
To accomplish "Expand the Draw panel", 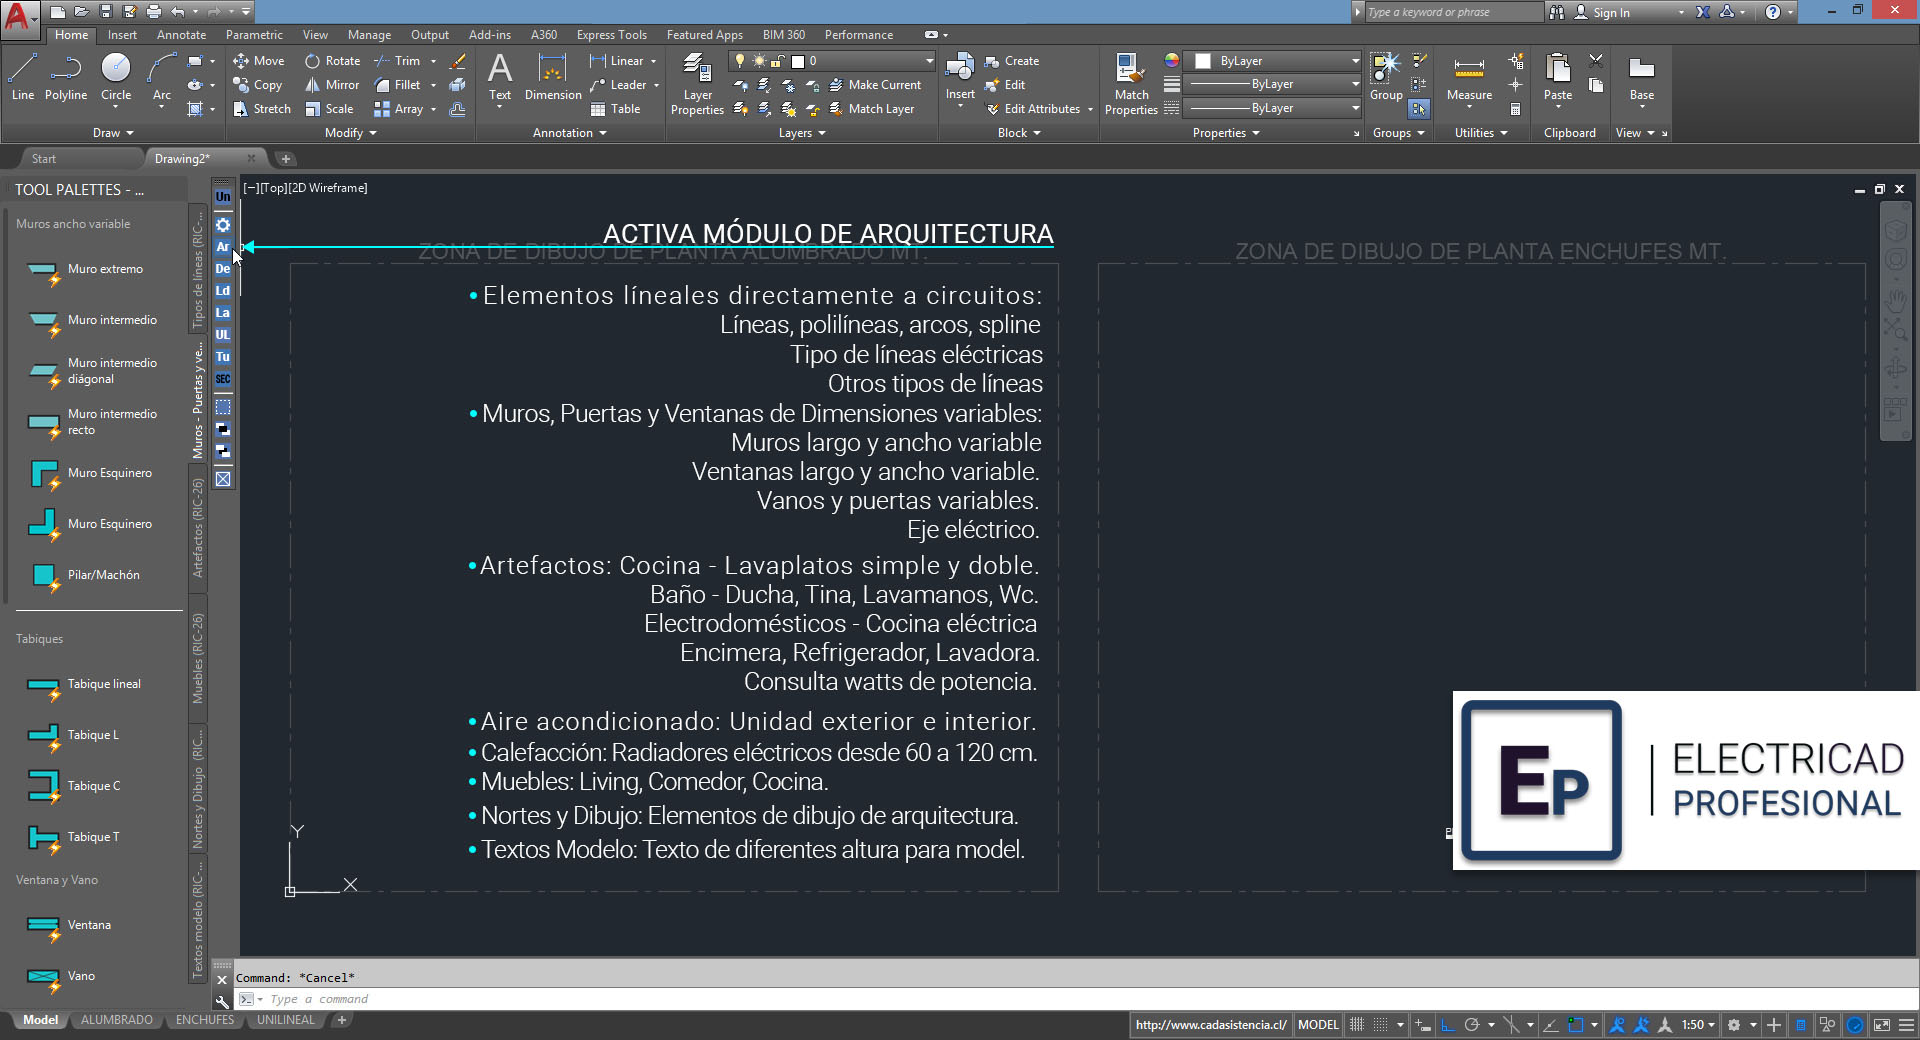I will [x=113, y=133].
